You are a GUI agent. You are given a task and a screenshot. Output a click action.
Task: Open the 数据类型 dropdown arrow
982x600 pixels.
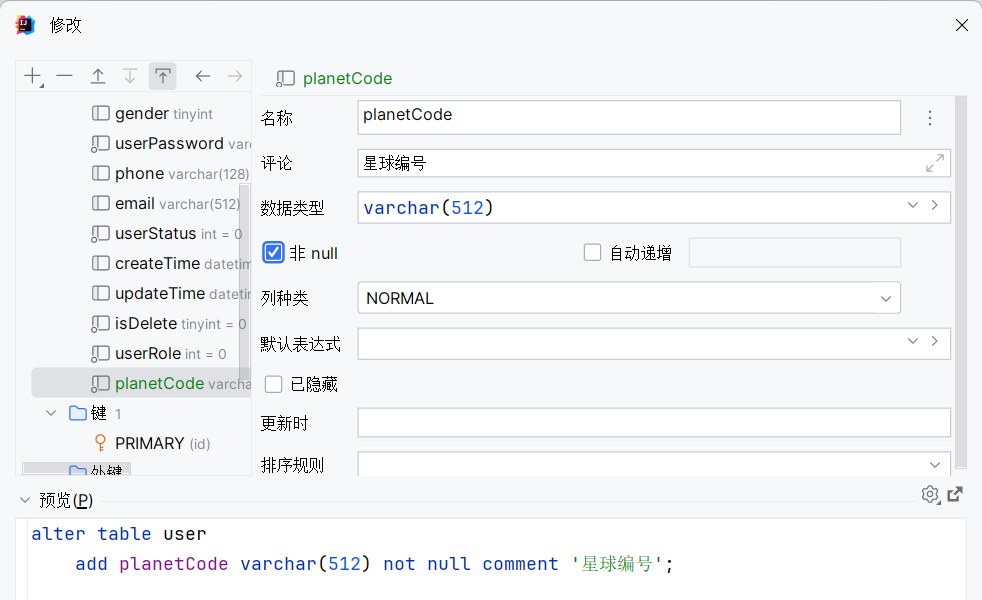(913, 206)
